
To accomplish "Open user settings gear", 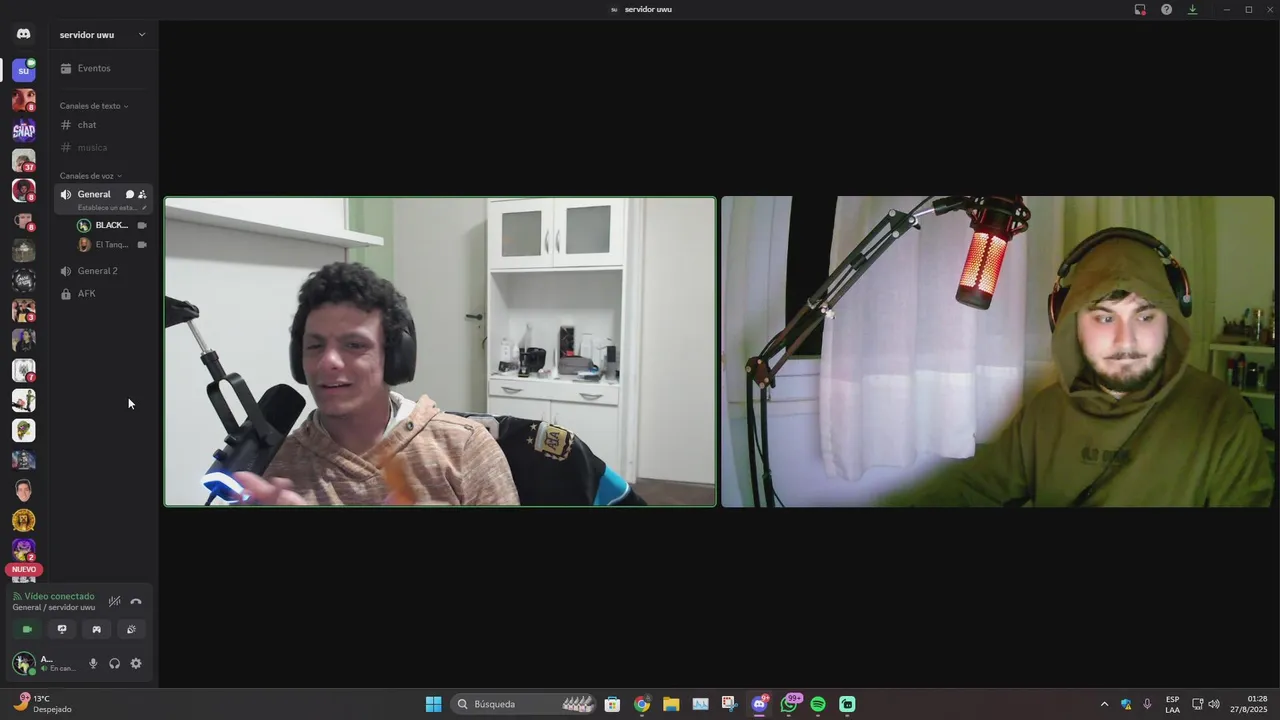I will pos(136,663).
